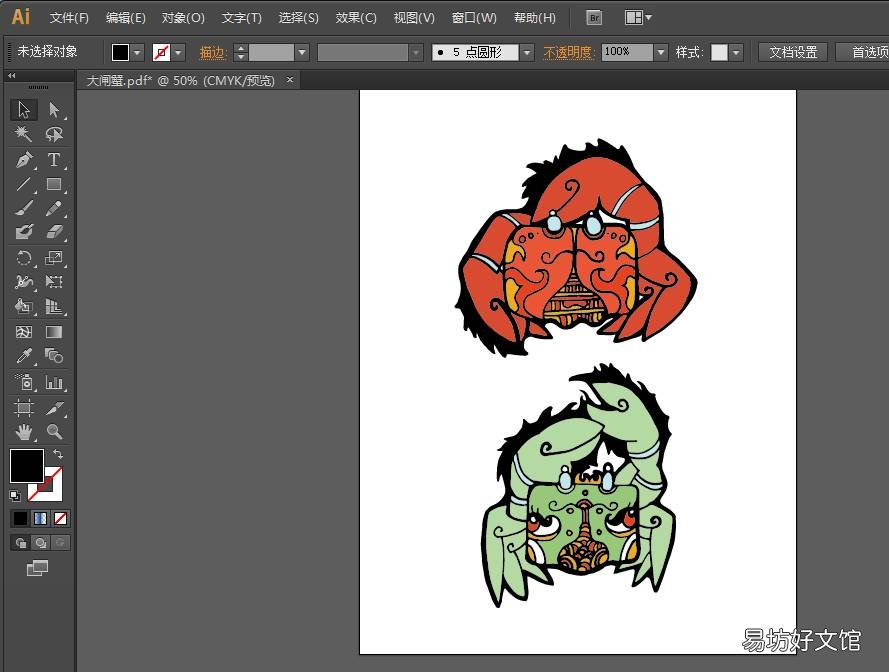
Task: Open the 效果(C) menu
Action: click(356, 18)
